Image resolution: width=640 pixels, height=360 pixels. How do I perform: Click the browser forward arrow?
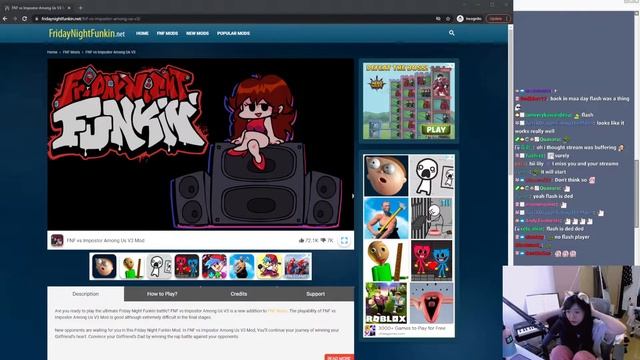(15, 19)
